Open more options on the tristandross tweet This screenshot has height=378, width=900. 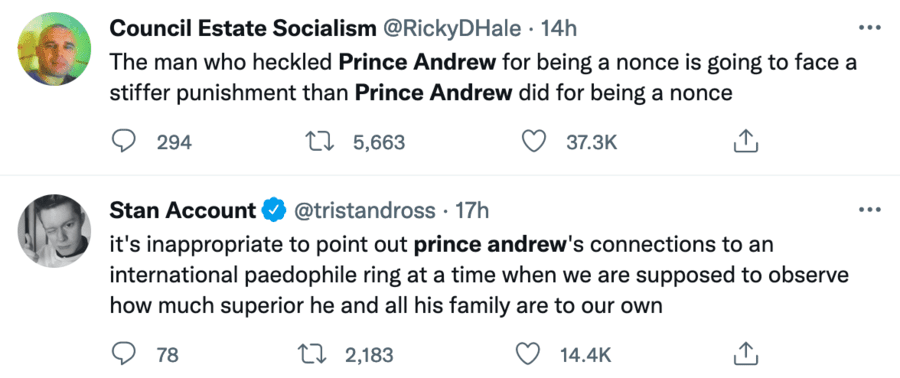coord(869,211)
